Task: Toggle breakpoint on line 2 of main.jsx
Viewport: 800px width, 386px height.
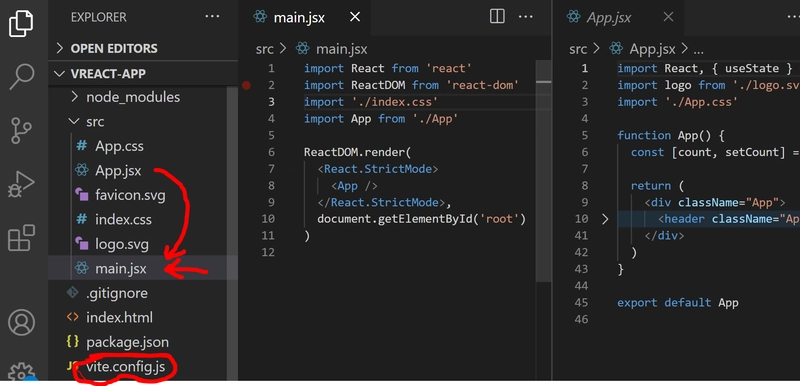Action: tap(246, 85)
